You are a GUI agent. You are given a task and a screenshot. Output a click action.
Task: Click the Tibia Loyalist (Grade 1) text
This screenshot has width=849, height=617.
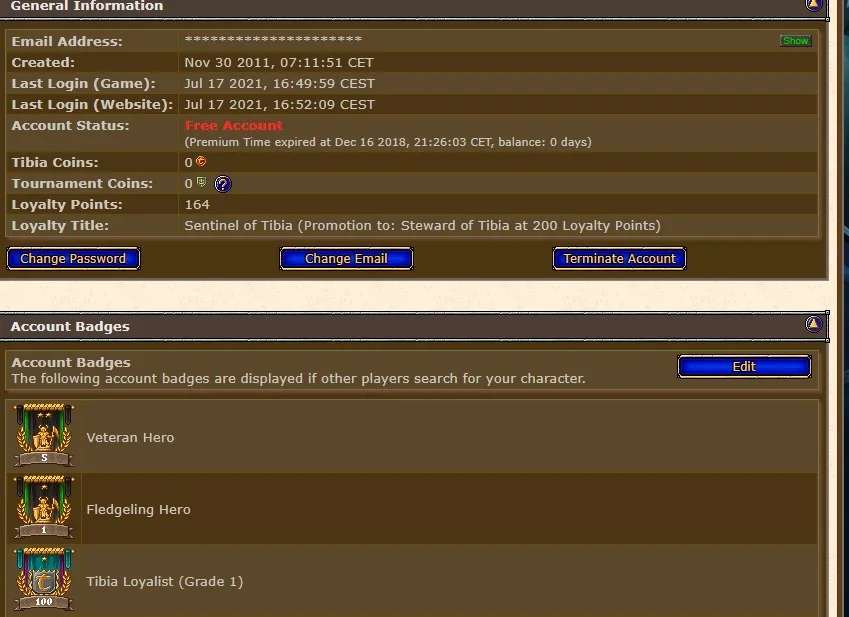click(x=165, y=582)
